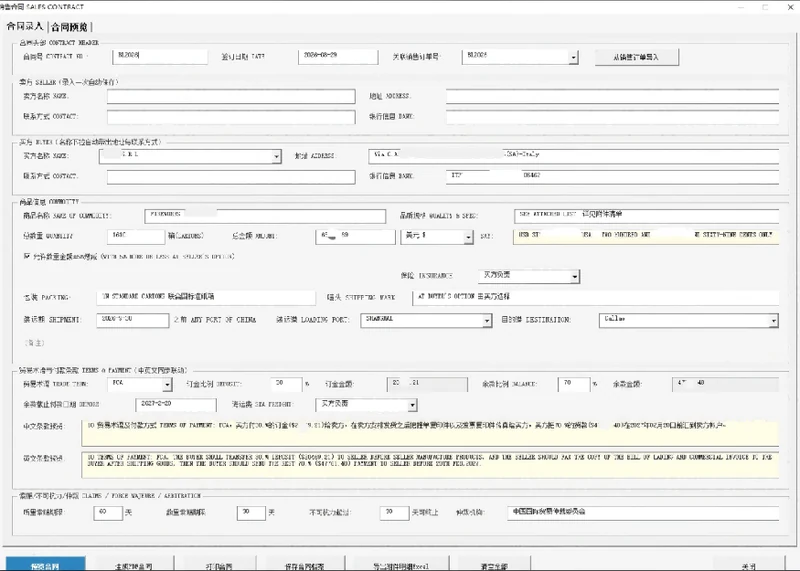800x571 pixels.
Task: Click the import from sales order button
Action: [x=636, y=57]
